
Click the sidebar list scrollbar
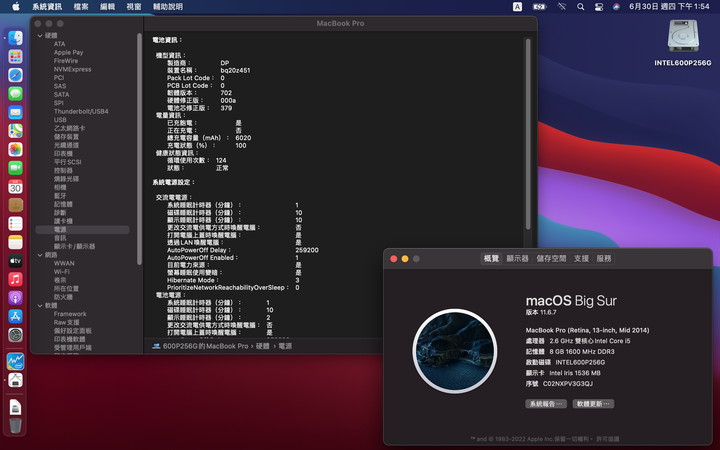[x=140, y=149]
